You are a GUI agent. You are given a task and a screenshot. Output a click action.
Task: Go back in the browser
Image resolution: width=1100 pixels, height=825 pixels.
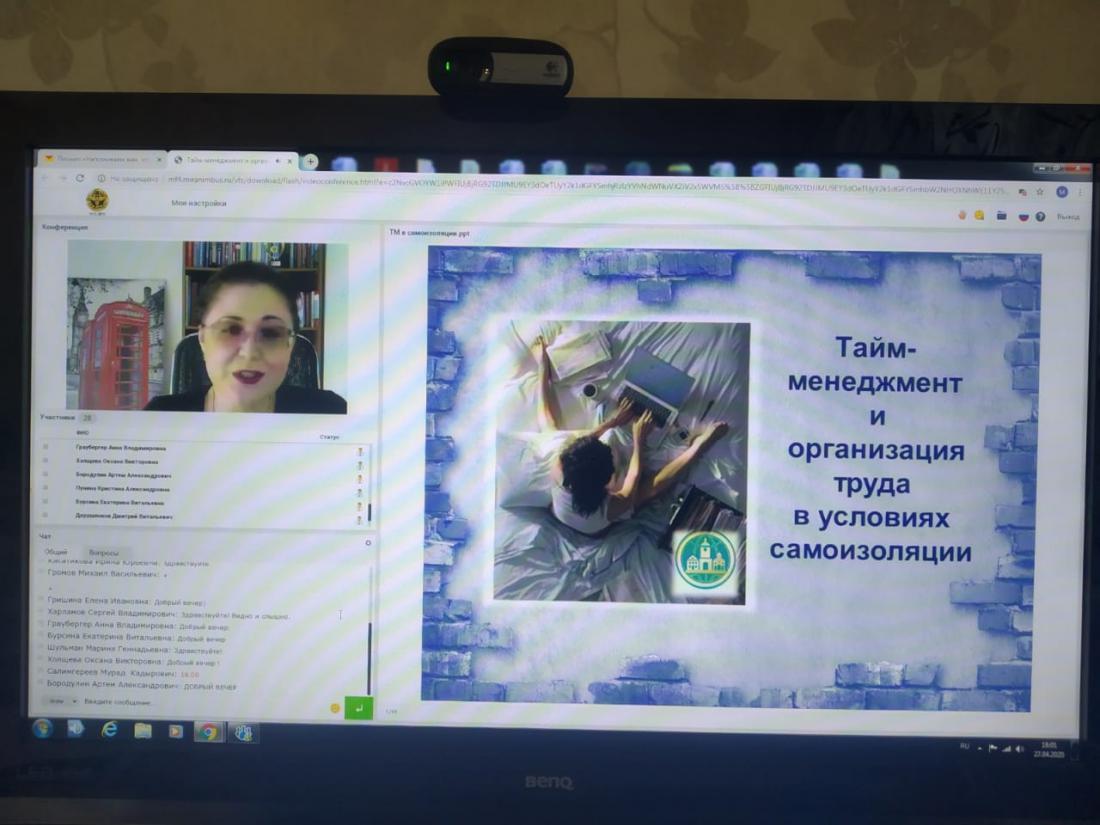click(46, 178)
